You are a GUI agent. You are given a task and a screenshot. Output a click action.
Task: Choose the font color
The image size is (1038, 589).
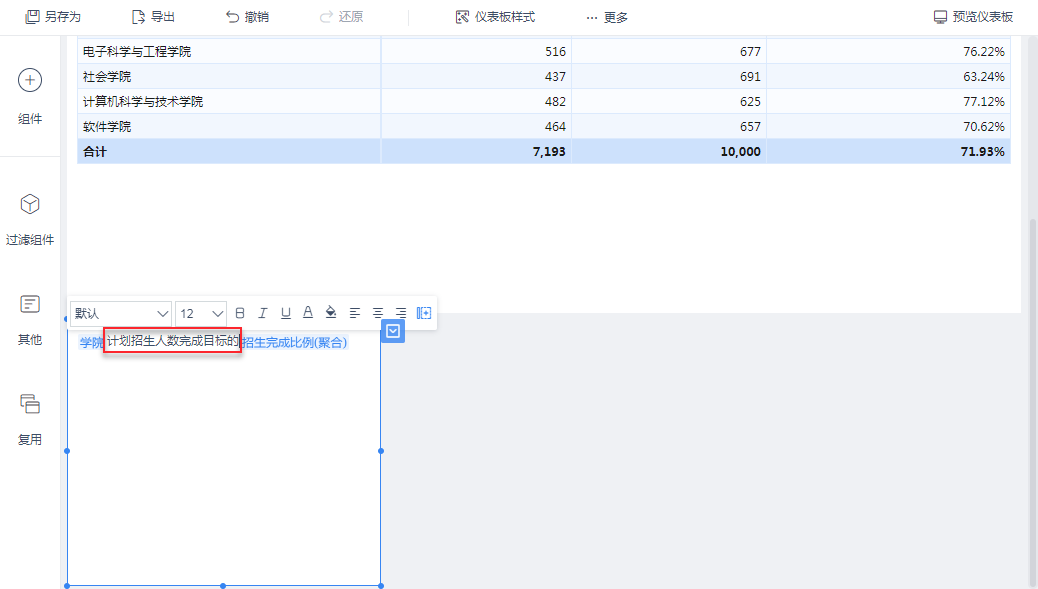point(308,312)
